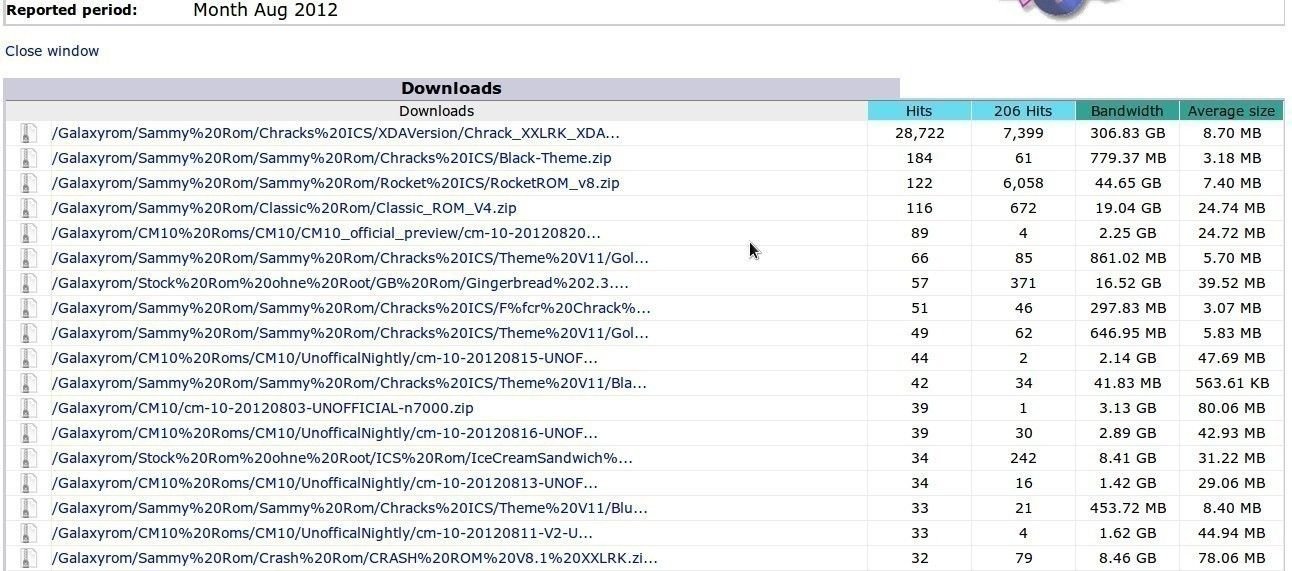Click the 206 Hits column header
The height and width of the screenshot is (571, 1292).
click(1023, 111)
